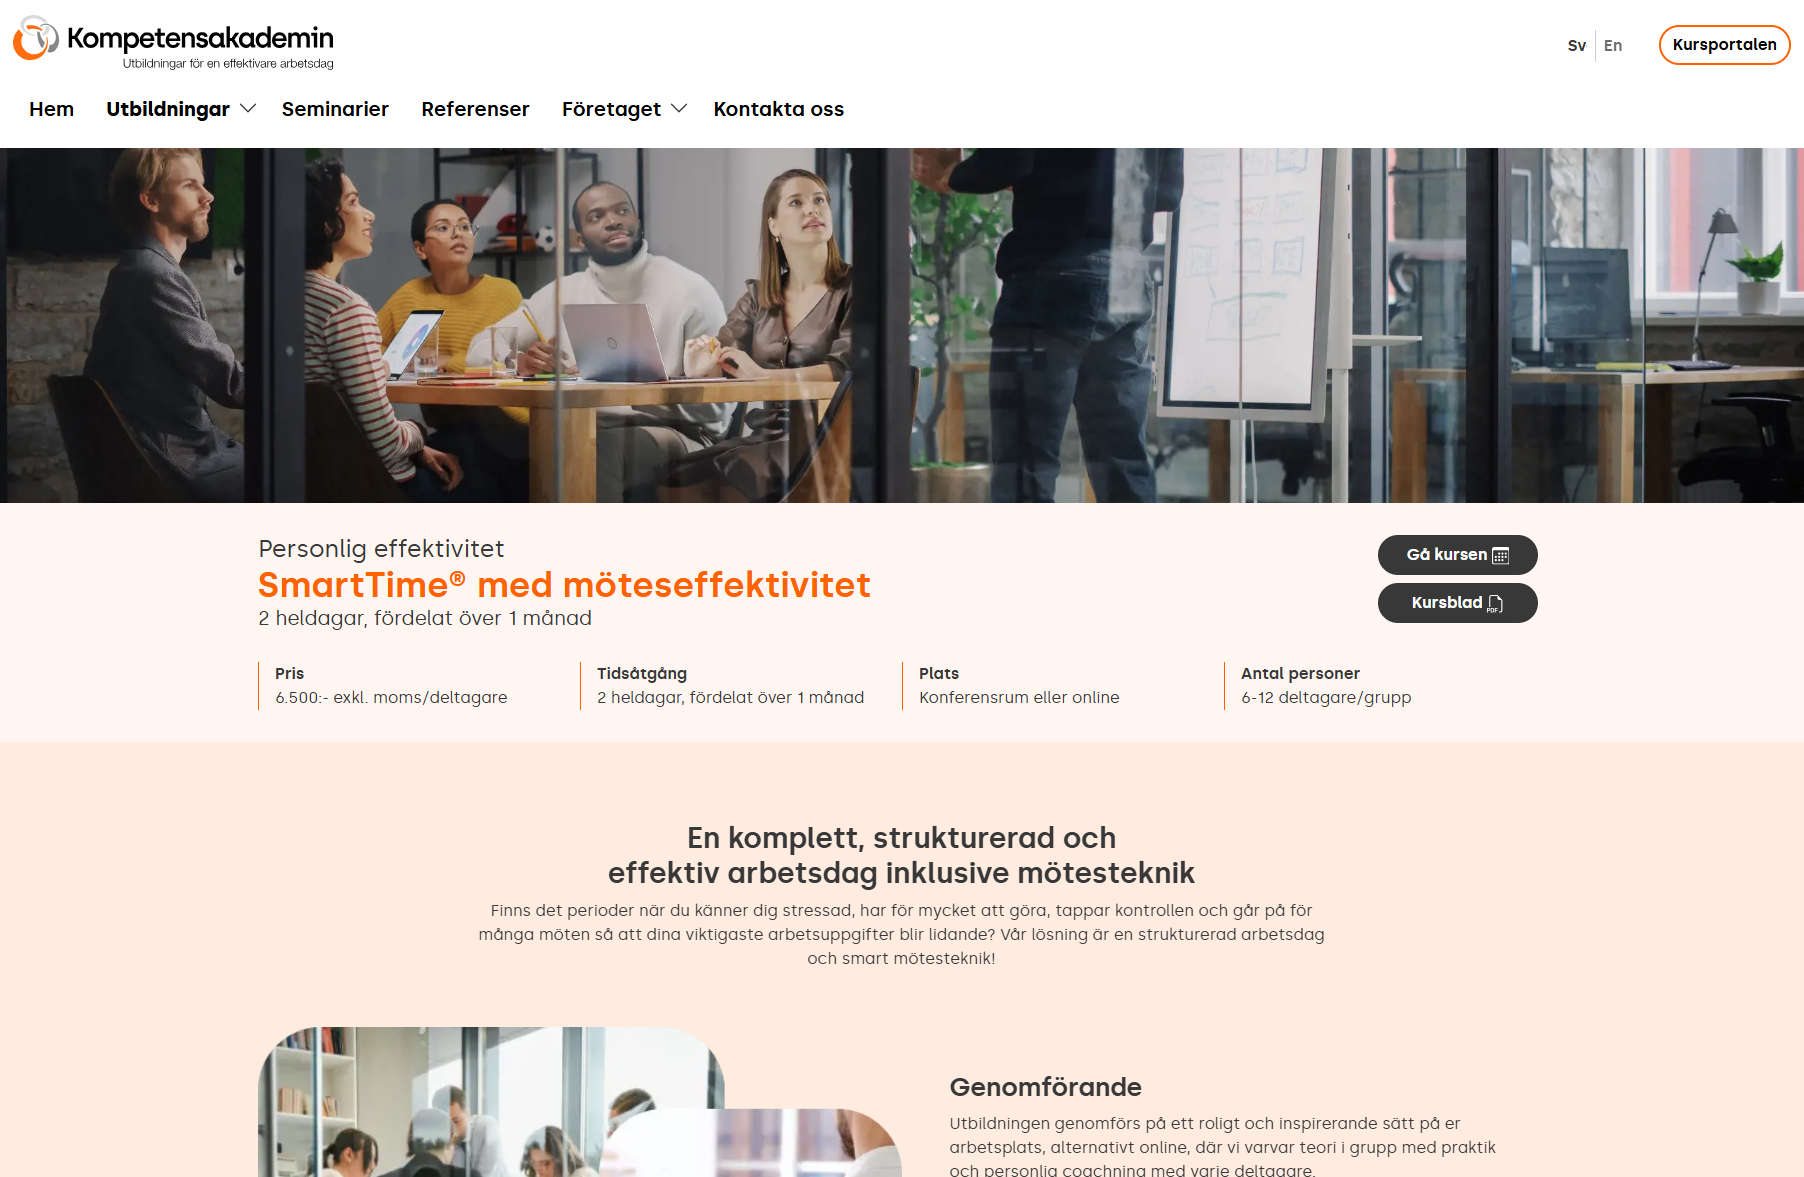
Task: Click the Kompetensakademin site title text
Action: tap(200, 38)
